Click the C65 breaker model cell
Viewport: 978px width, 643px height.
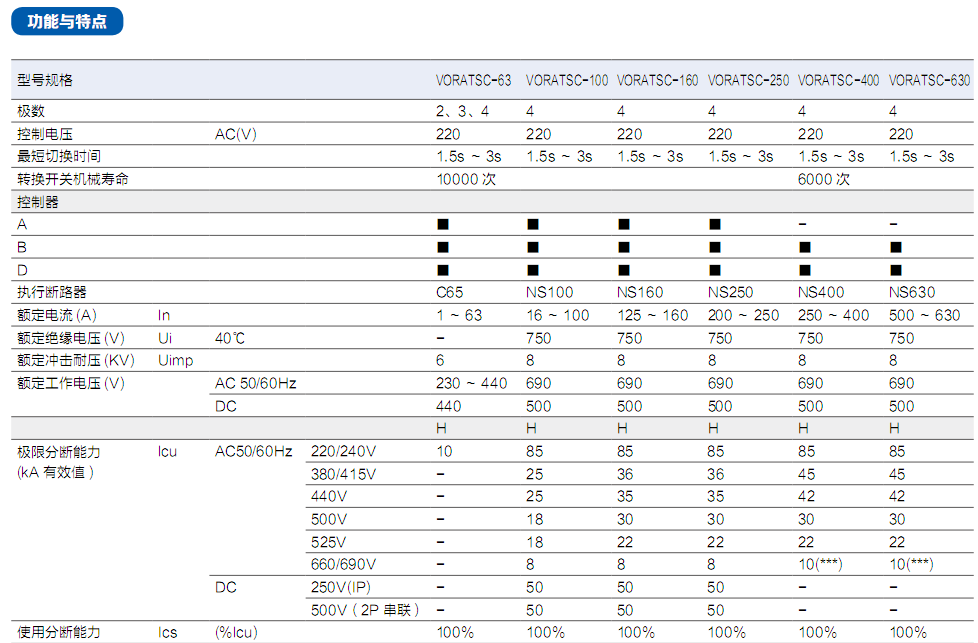point(450,292)
